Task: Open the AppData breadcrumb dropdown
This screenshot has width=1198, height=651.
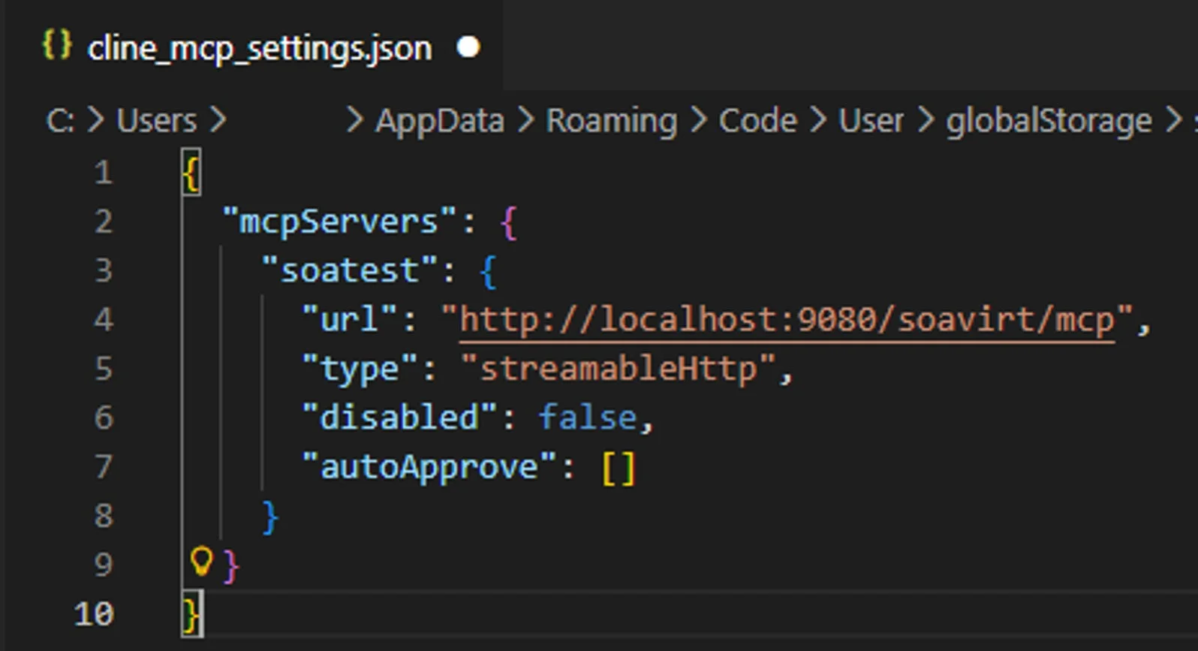Action: click(x=439, y=120)
